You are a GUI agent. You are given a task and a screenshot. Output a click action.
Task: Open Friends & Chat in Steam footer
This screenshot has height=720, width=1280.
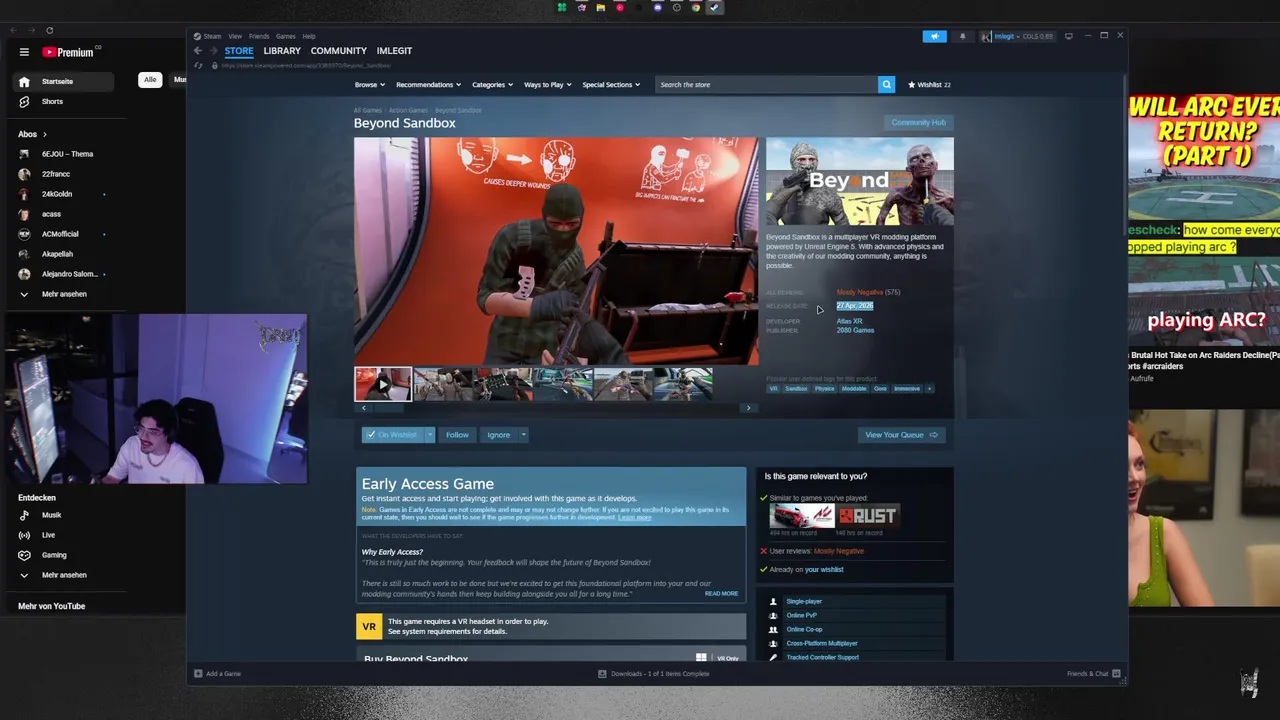pos(1093,674)
